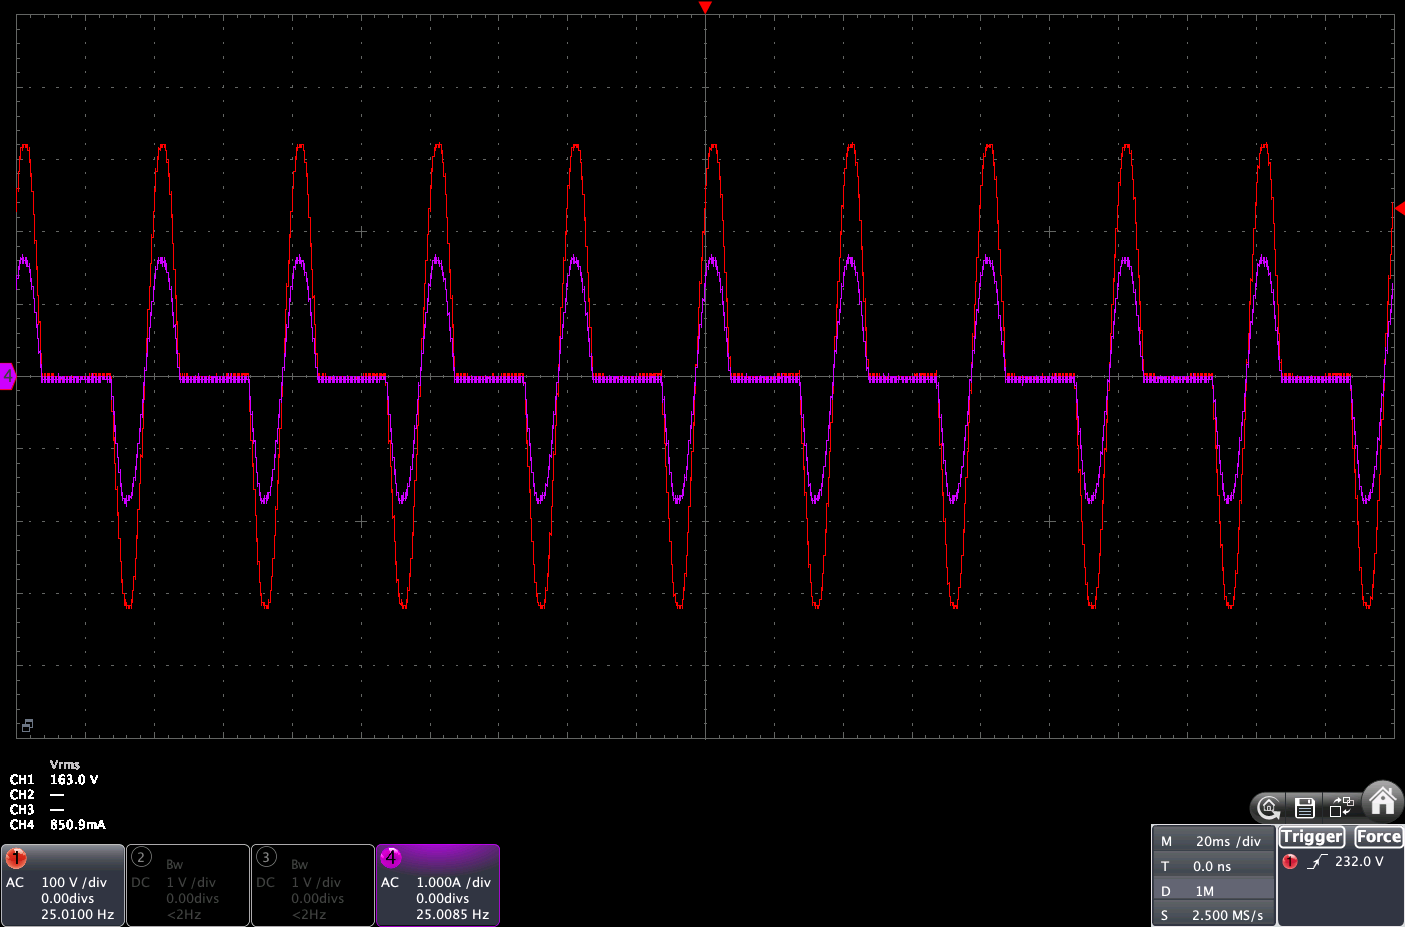Click the floppy disk save icon
Image resolution: width=1405 pixels, height=927 pixels.
pos(1304,807)
